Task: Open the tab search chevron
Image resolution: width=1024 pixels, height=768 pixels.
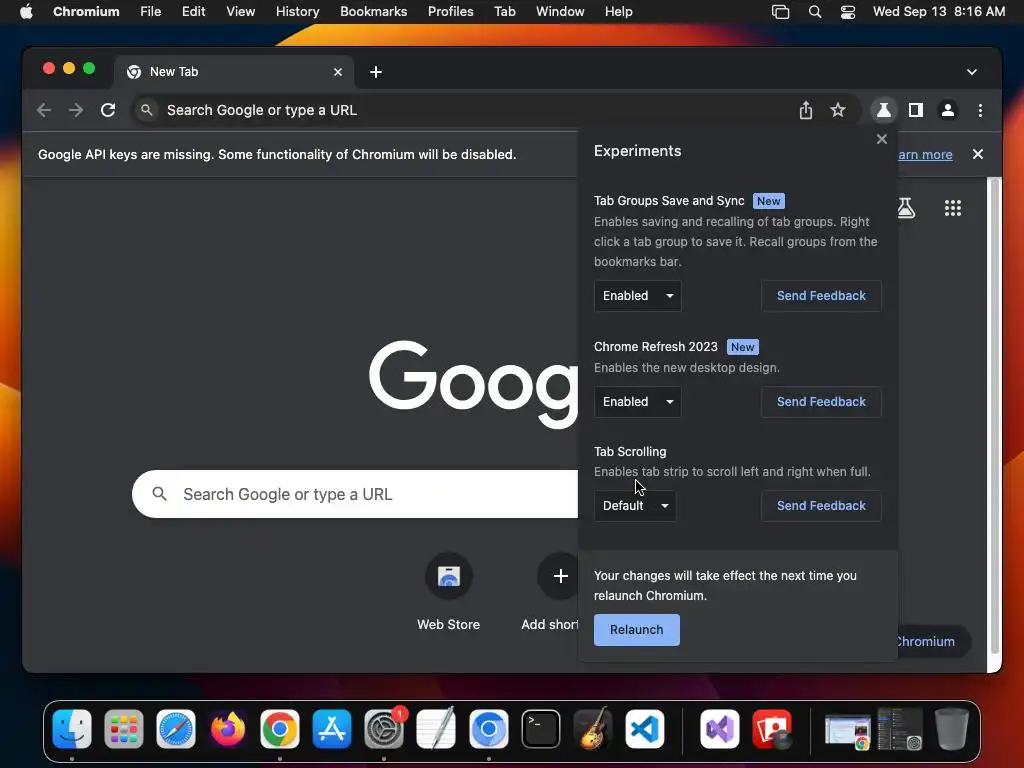Action: 972,72
